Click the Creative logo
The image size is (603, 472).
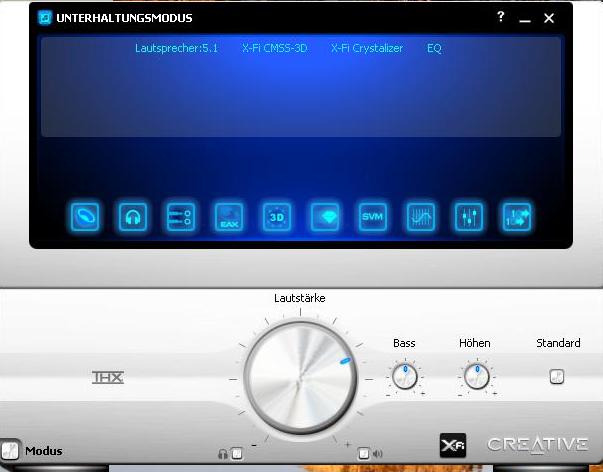click(538, 445)
